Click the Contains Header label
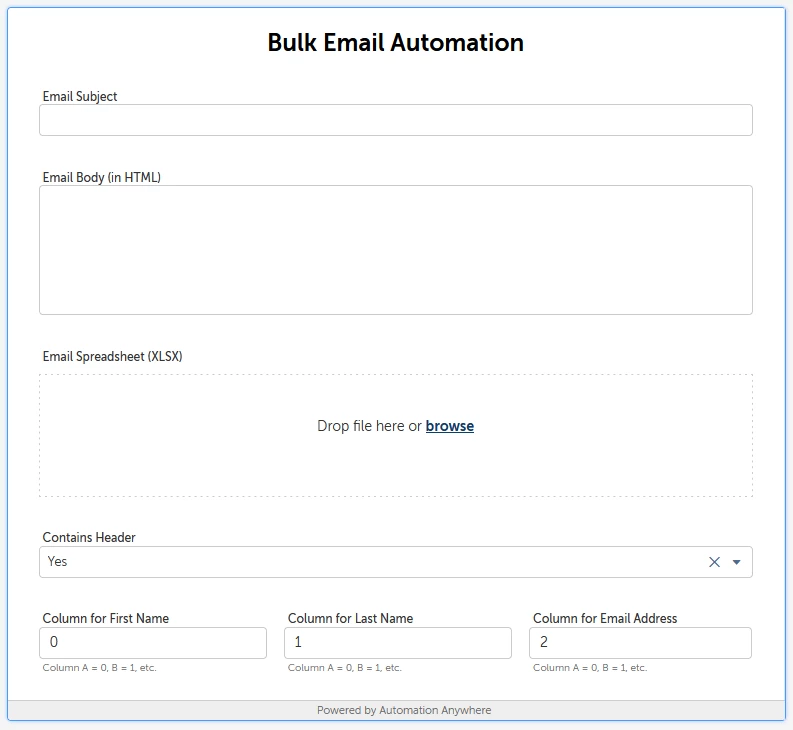 89,537
